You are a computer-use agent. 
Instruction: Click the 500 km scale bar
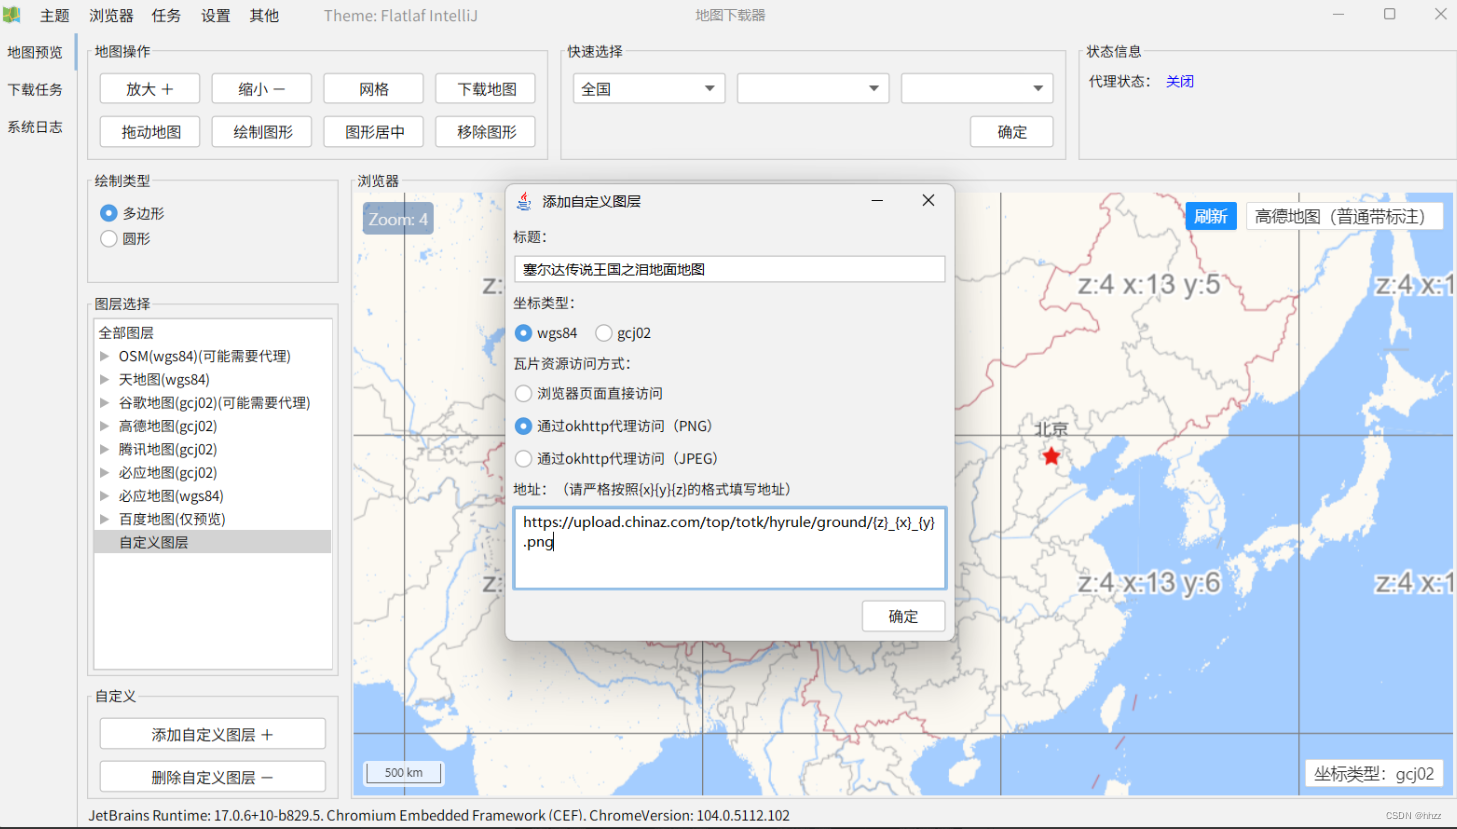[x=403, y=772]
